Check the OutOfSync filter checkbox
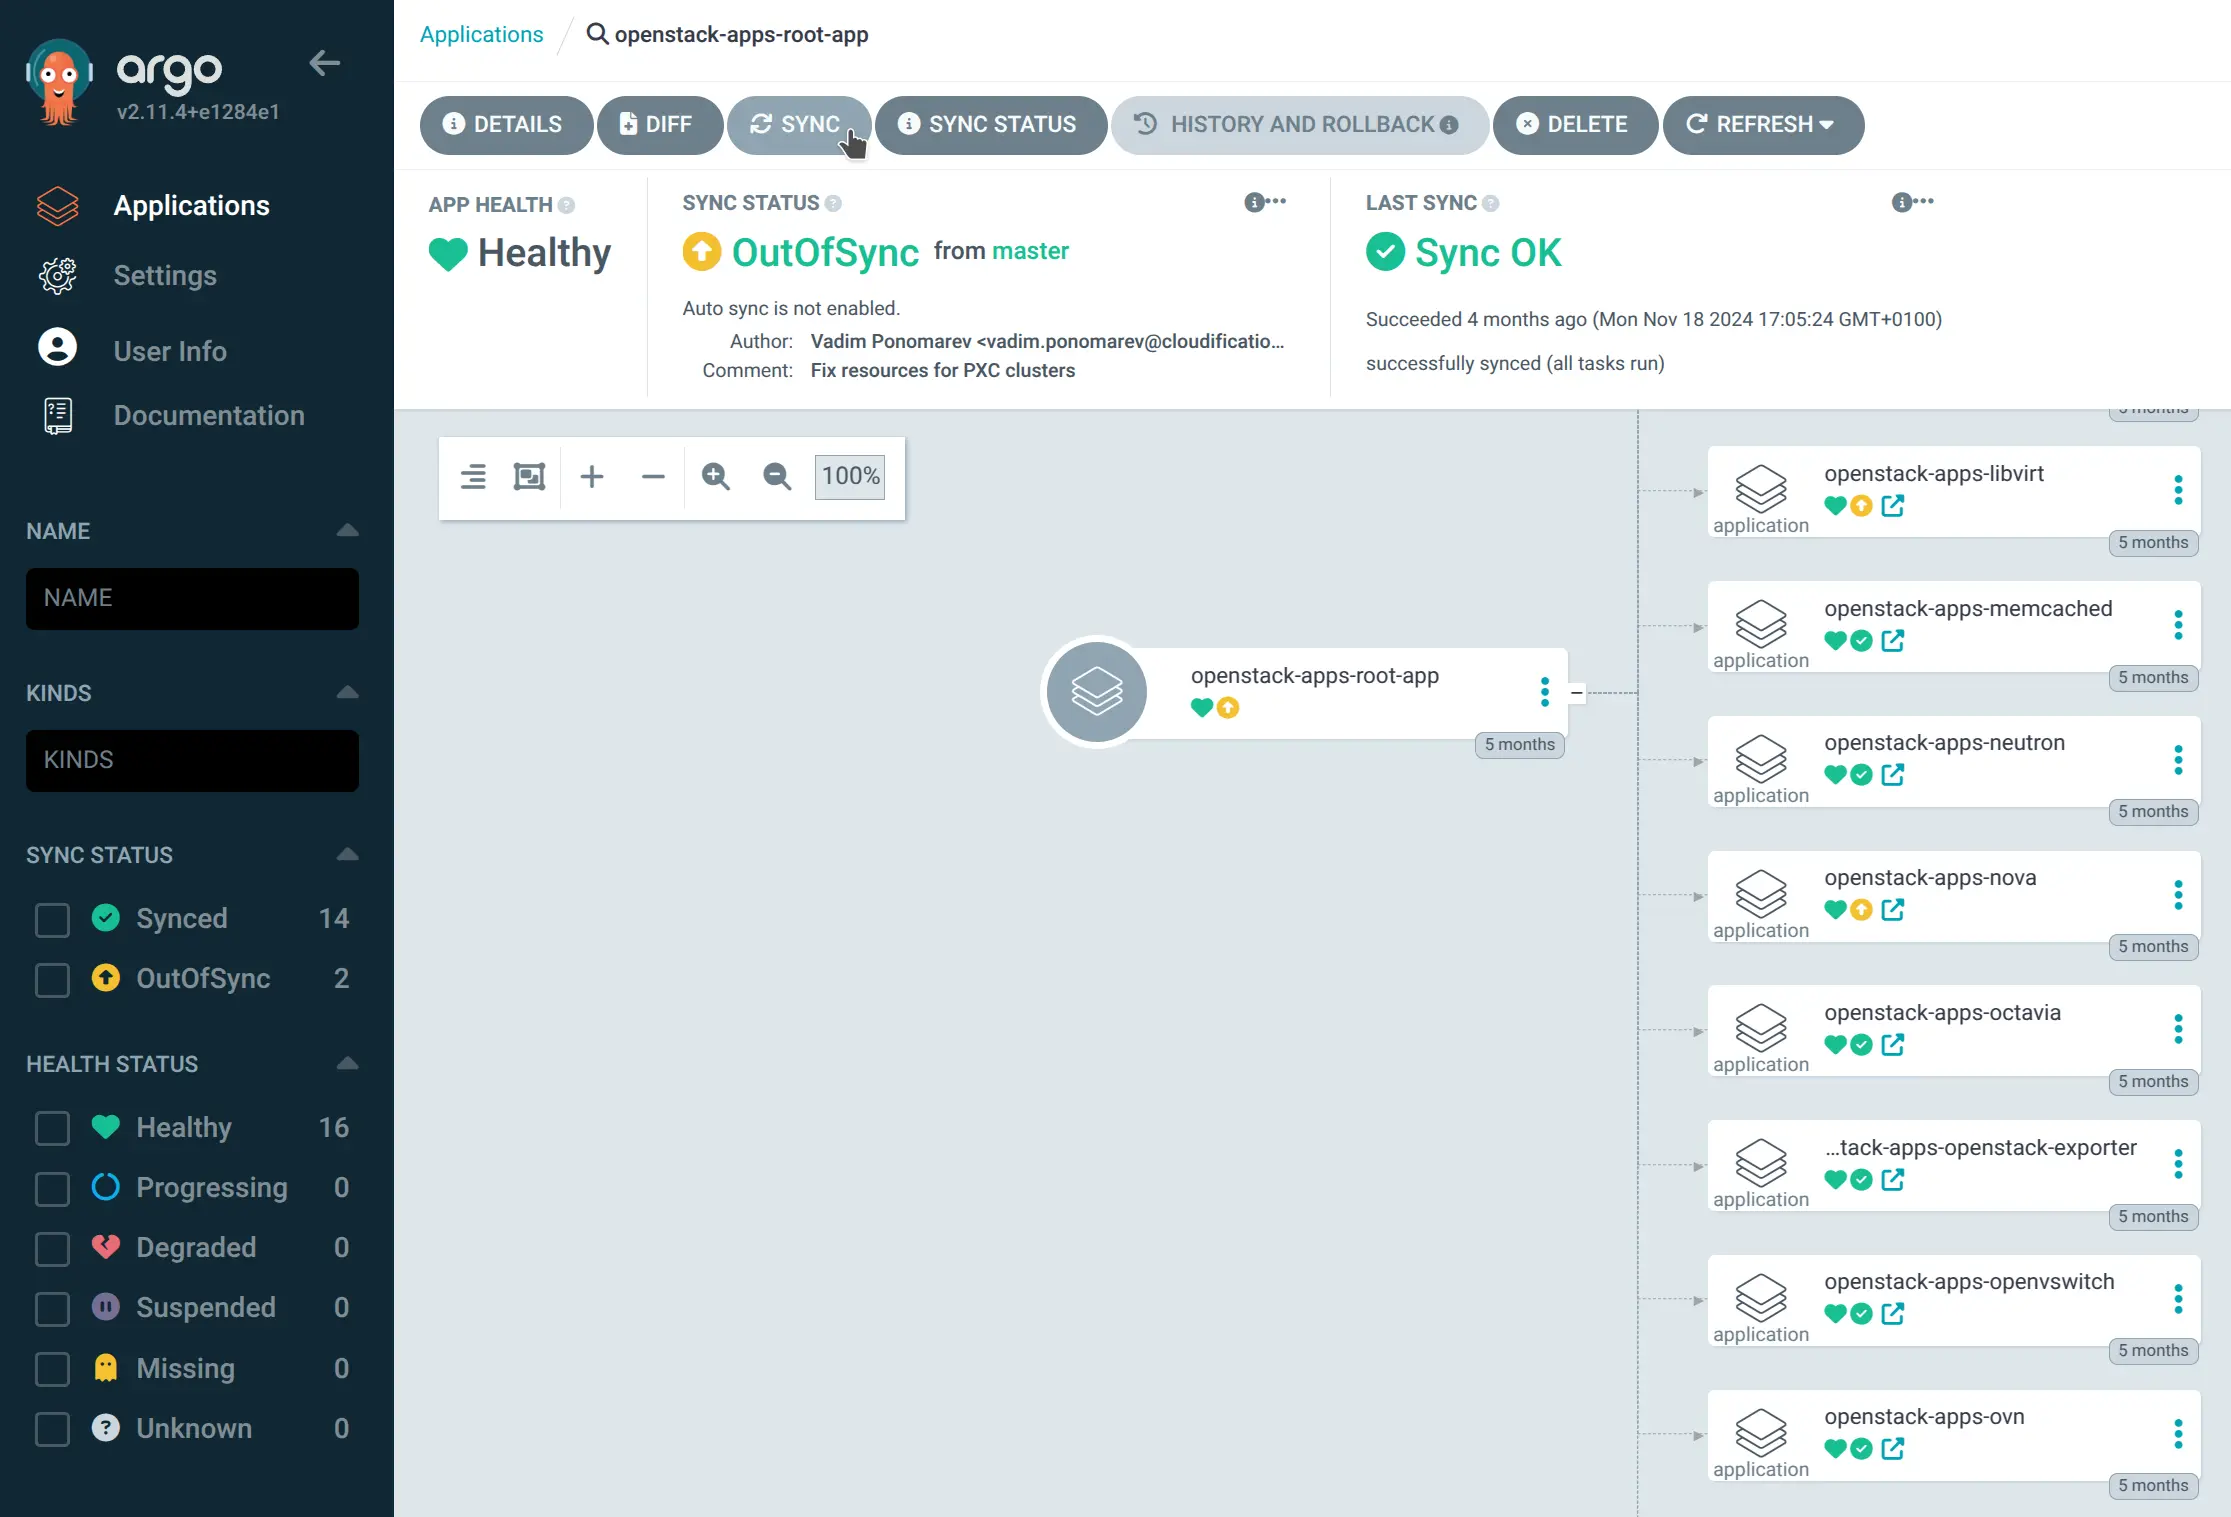The image size is (2231, 1517). coord(52,979)
